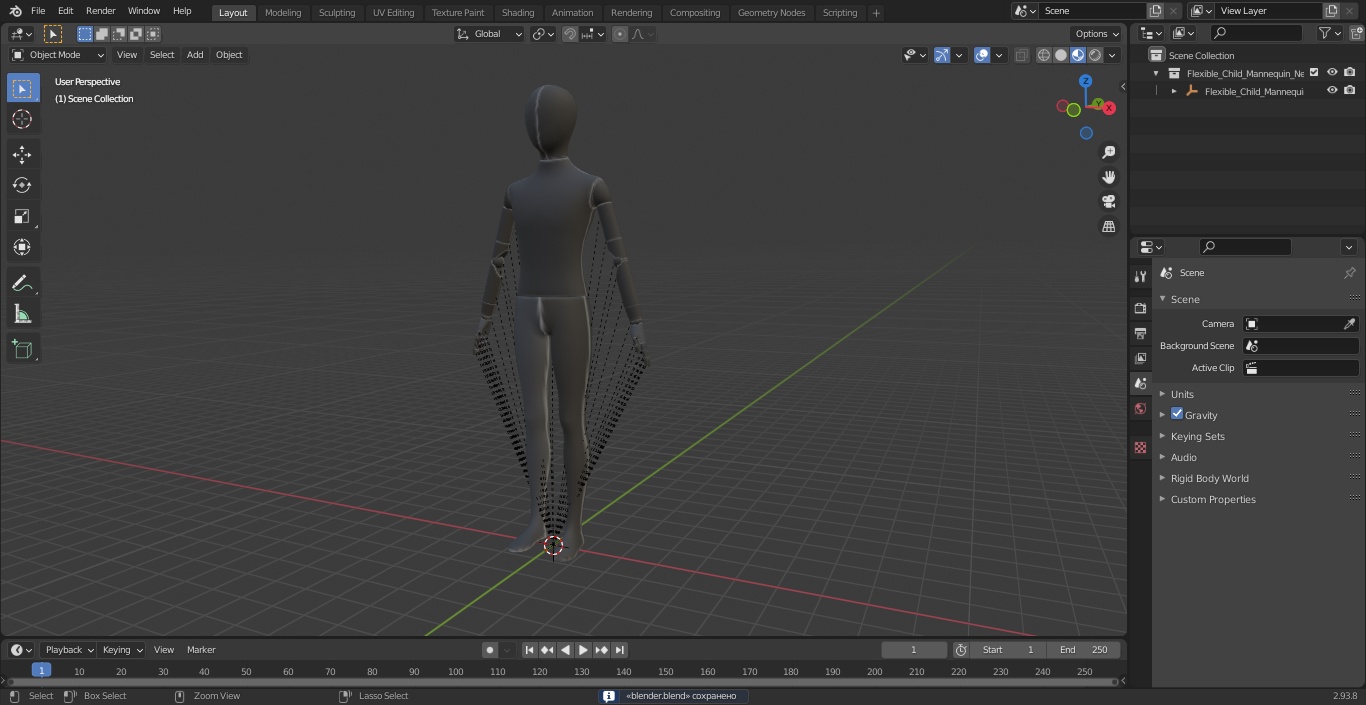Activate the 3D Cursor tool
The height and width of the screenshot is (705, 1366).
[22, 119]
